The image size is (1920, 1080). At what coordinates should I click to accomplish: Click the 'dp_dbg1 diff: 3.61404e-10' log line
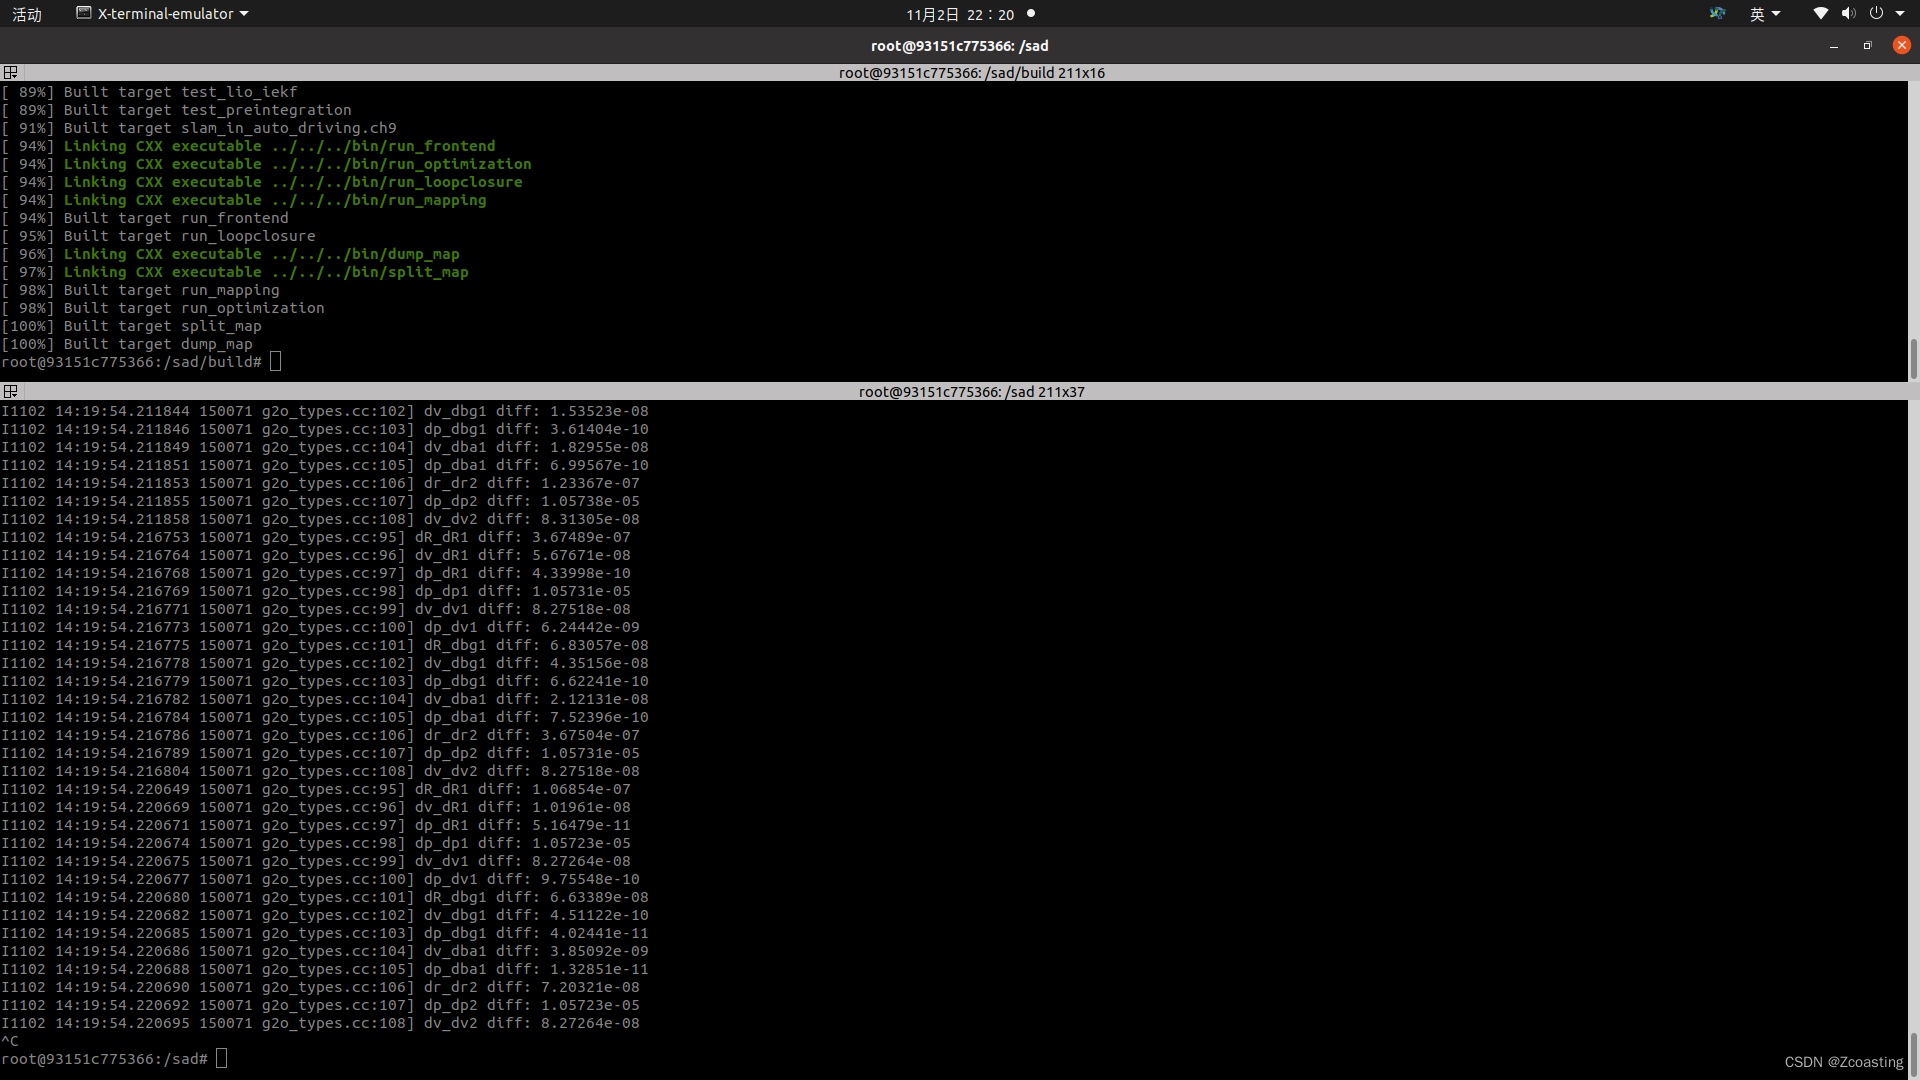point(325,429)
